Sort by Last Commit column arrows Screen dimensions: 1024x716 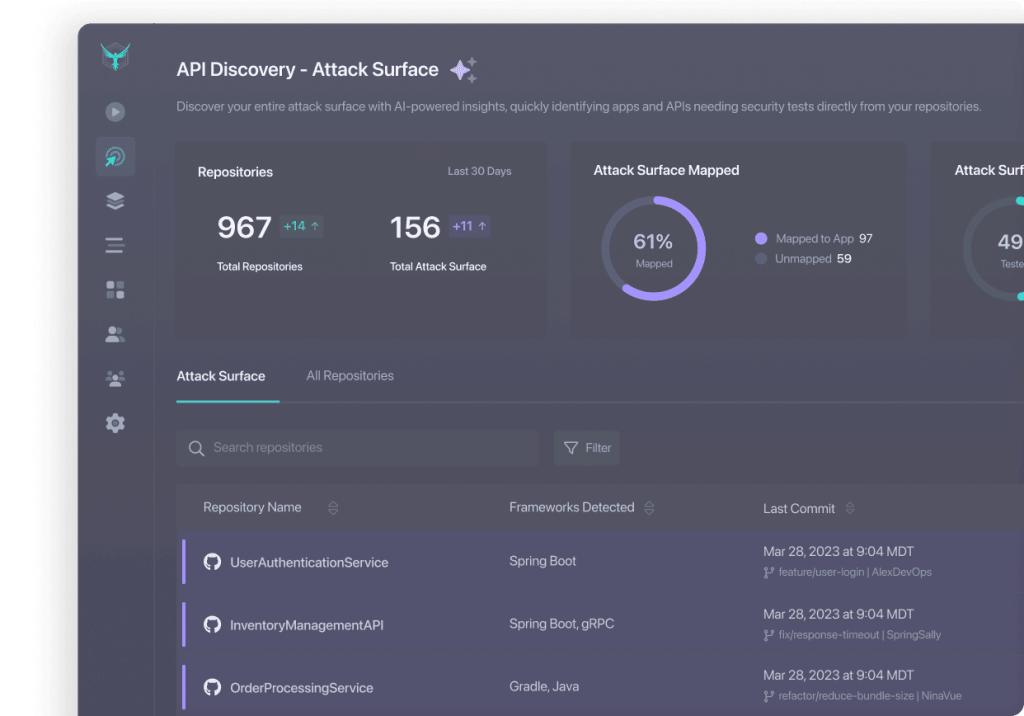tap(850, 508)
